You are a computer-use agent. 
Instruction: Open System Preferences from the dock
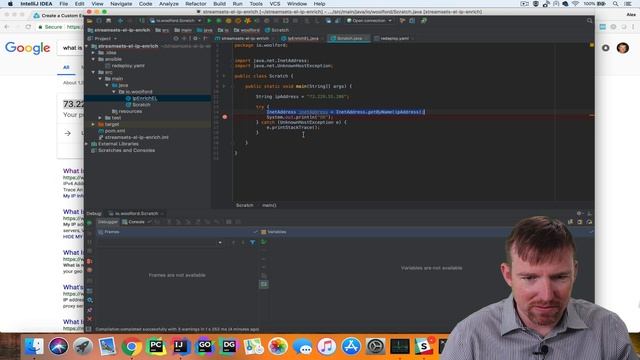tap(376, 347)
